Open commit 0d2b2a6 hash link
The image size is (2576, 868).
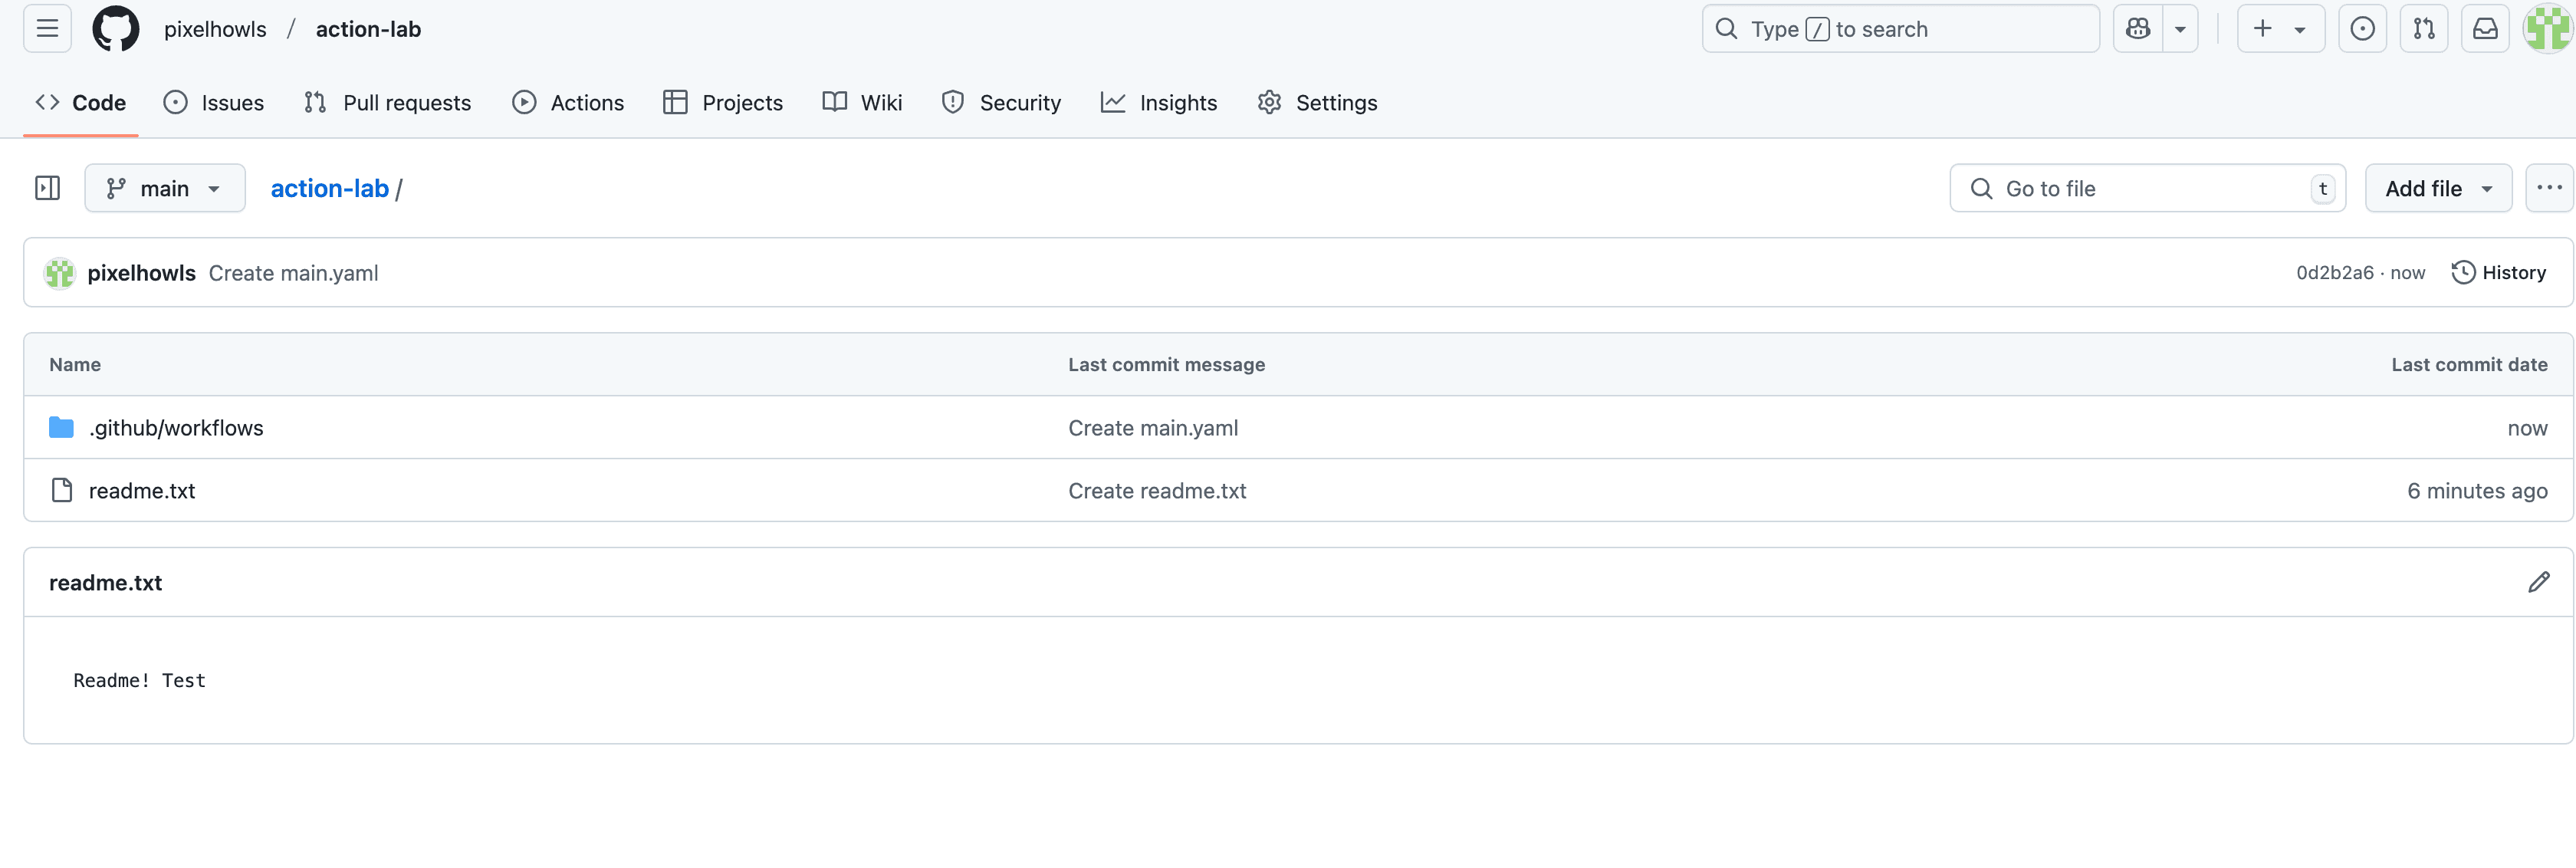pos(2334,273)
